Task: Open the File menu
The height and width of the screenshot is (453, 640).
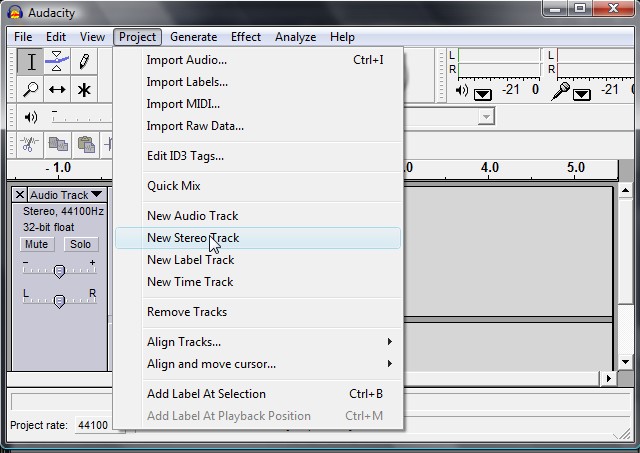Action: click(x=23, y=37)
